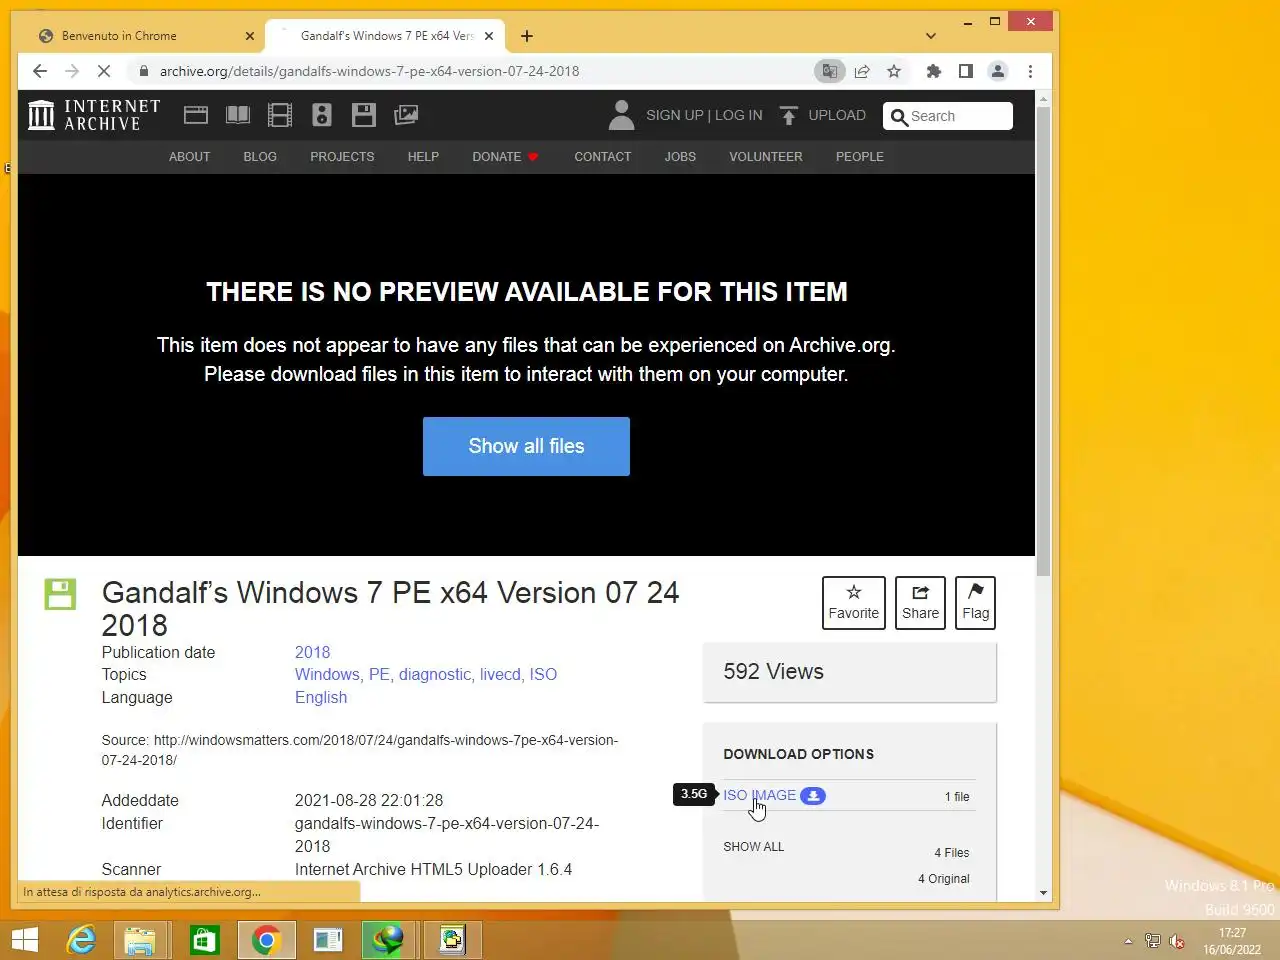Open the Web (Wayback) media icon

[196, 115]
